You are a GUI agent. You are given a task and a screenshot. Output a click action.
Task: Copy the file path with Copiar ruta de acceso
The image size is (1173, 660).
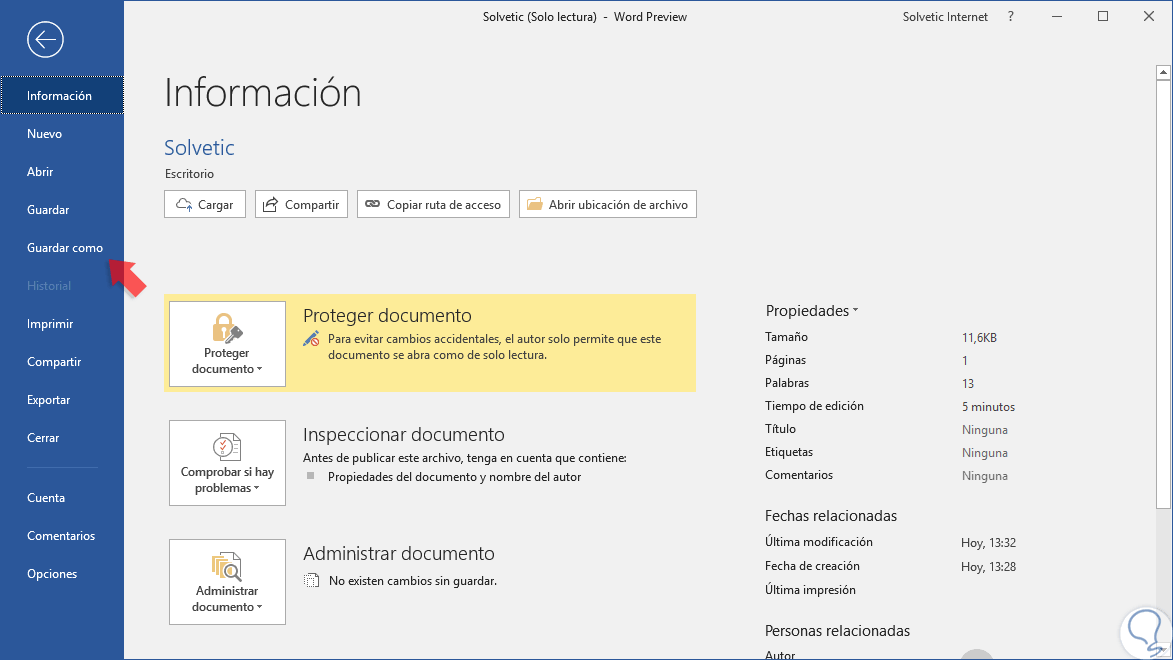pyautogui.click(x=433, y=204)
